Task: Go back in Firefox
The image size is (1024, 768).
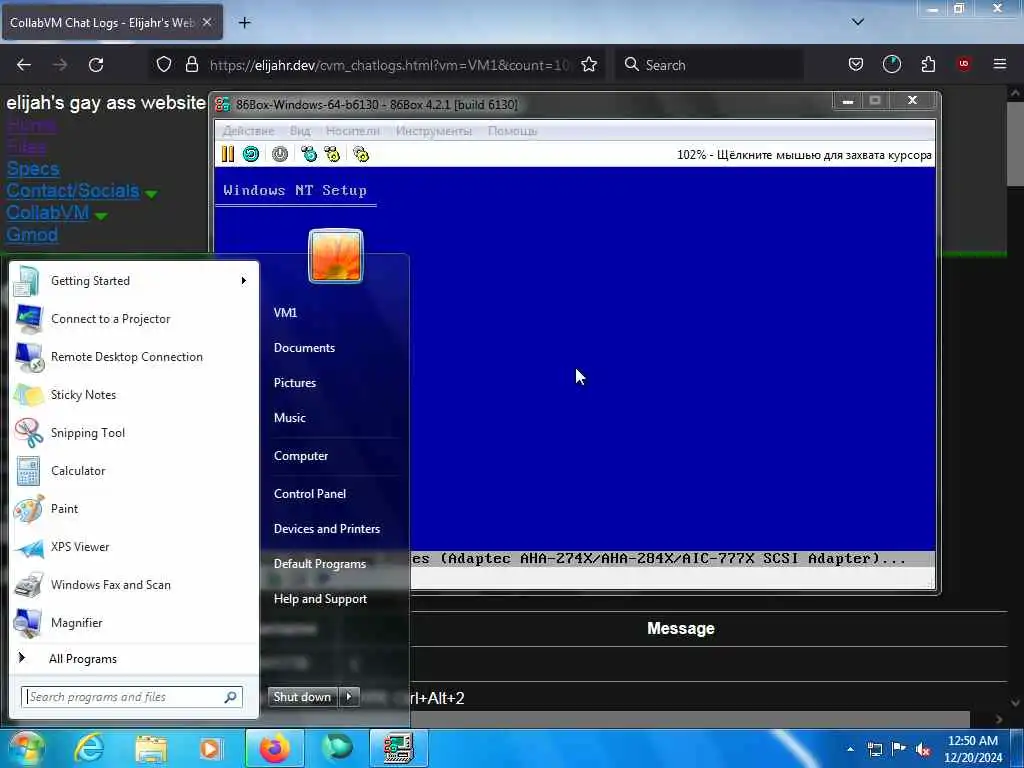Action: pyautogui.click(x=24, y=65)
